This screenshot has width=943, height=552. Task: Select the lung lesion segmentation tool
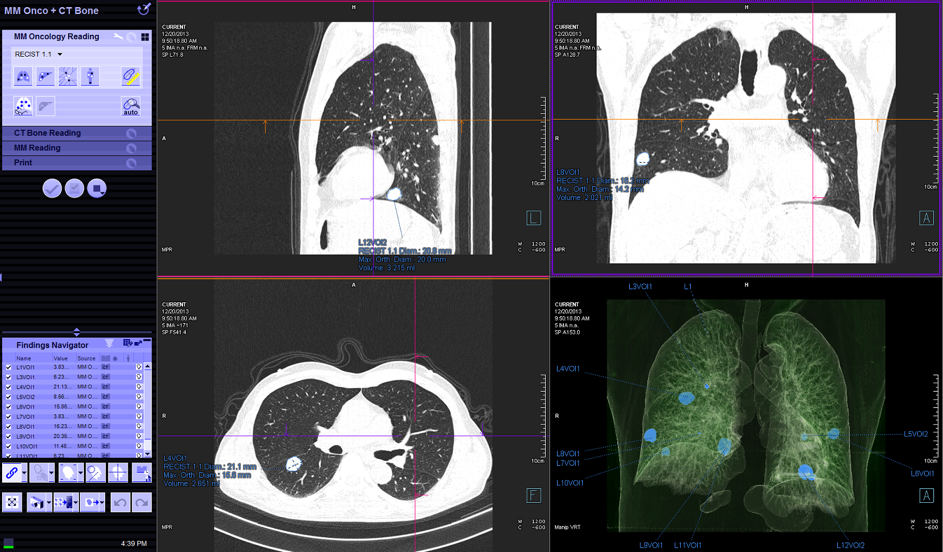22,76
